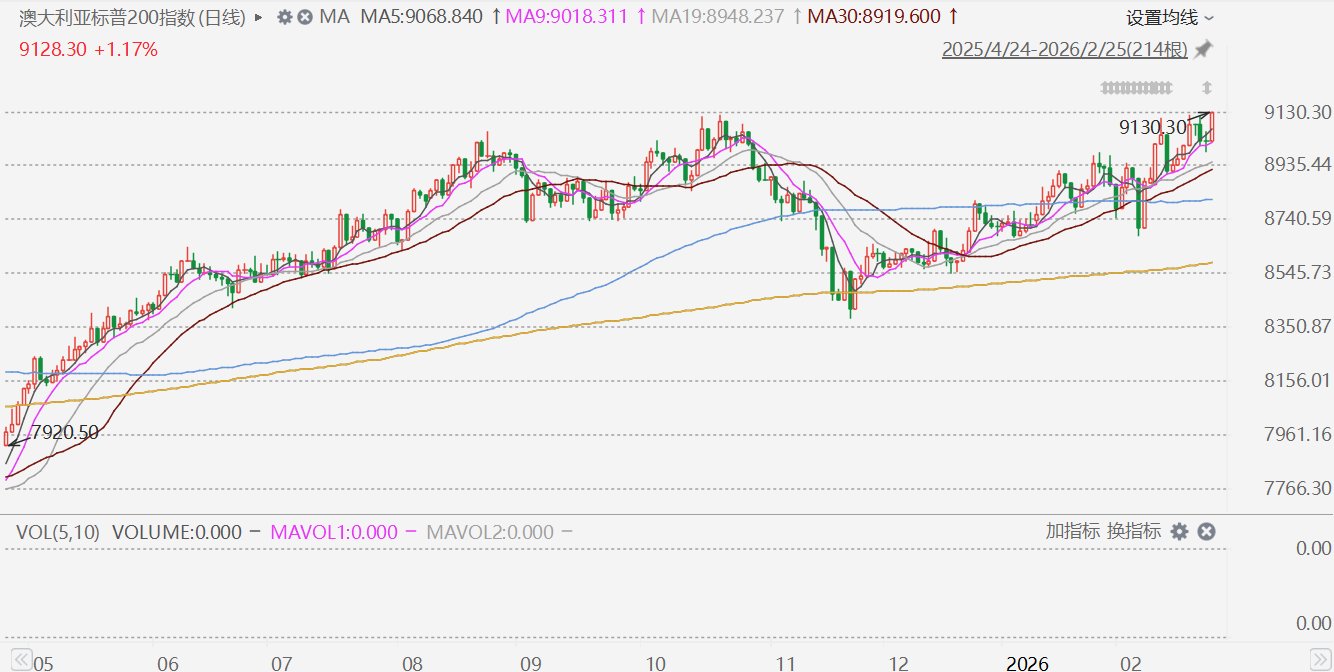Click the 2026 label on the time axis
The width and height of the screenshot is (1334, 672).
click(1026, 663)
